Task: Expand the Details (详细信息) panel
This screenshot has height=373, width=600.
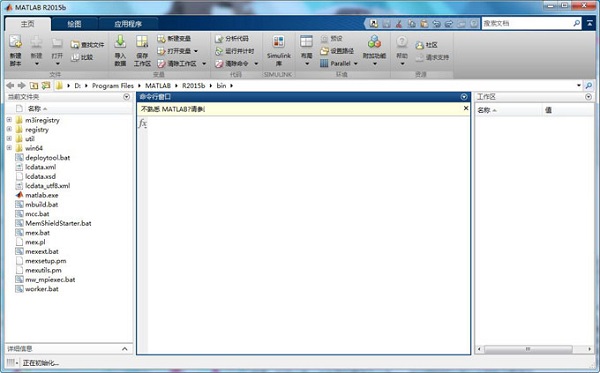Action: [x=125, y=349]
